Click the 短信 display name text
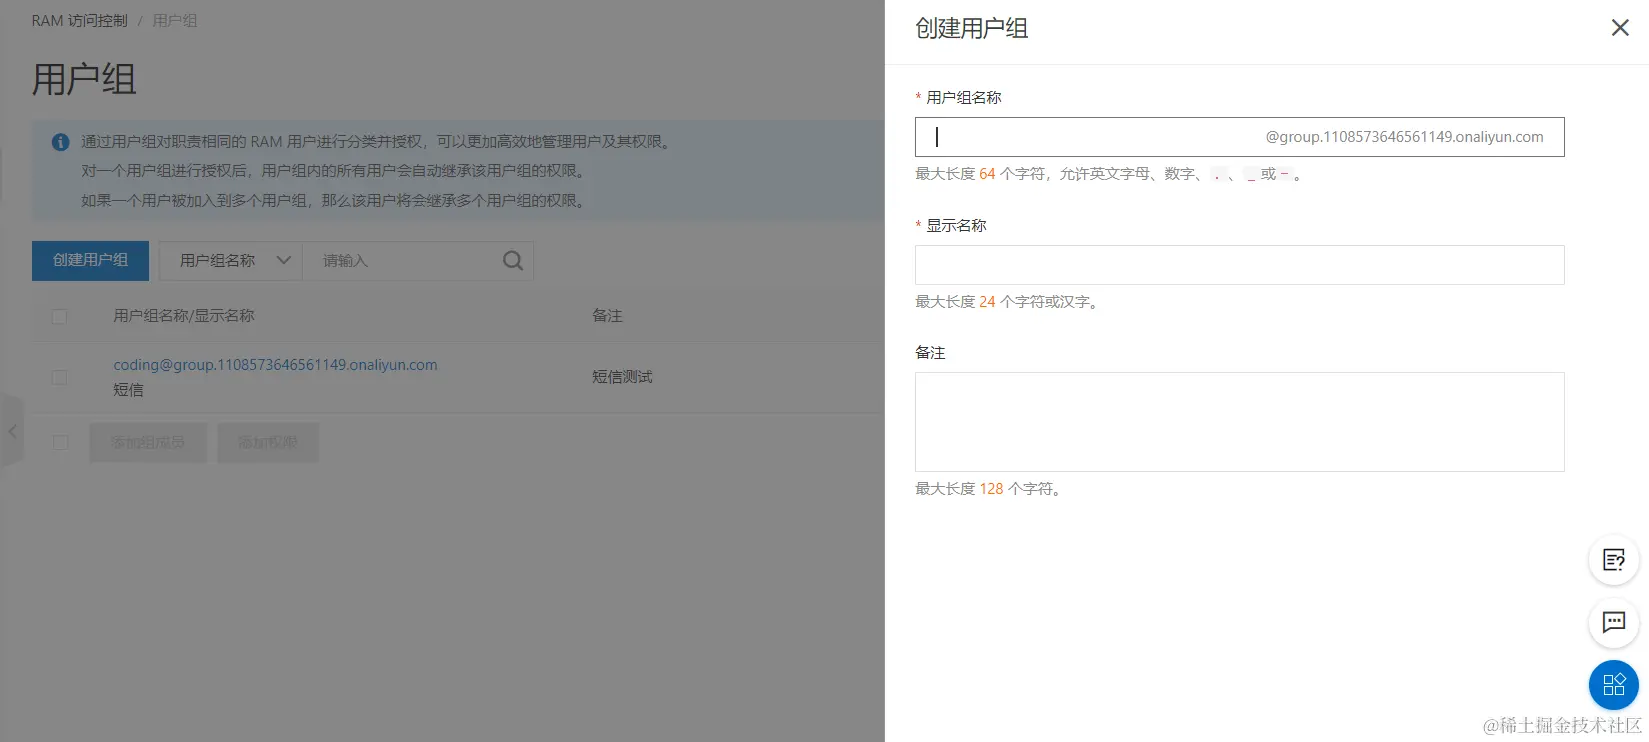Screen dimensions: 1649x742 (128, 390)
